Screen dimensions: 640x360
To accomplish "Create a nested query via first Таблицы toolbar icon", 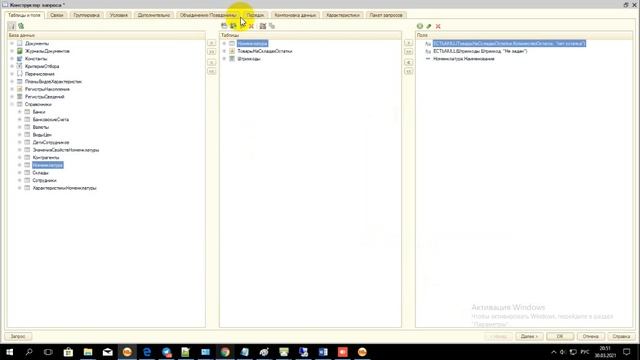I will coord(224,26).
